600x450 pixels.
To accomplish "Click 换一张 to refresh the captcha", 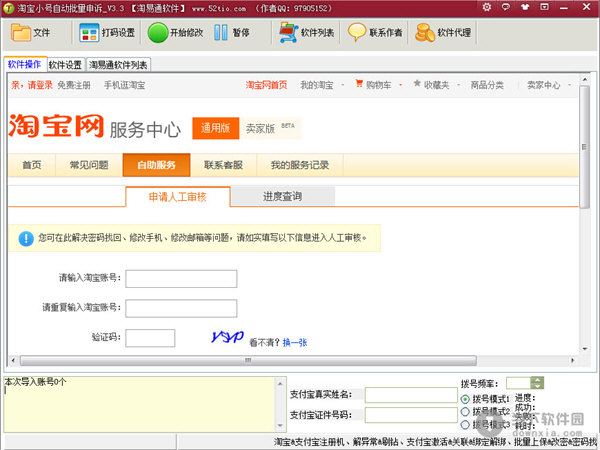I will 295,342.
